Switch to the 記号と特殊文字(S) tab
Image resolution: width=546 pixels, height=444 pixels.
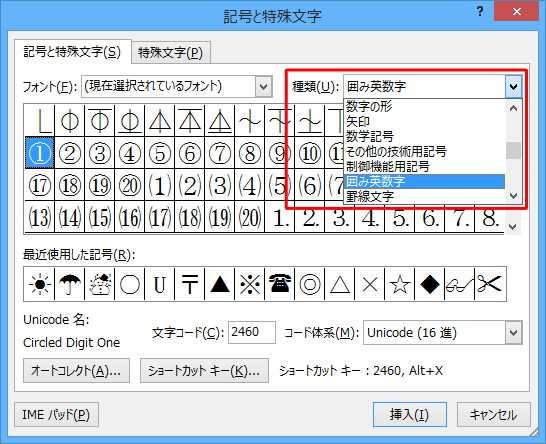[72, 52]
